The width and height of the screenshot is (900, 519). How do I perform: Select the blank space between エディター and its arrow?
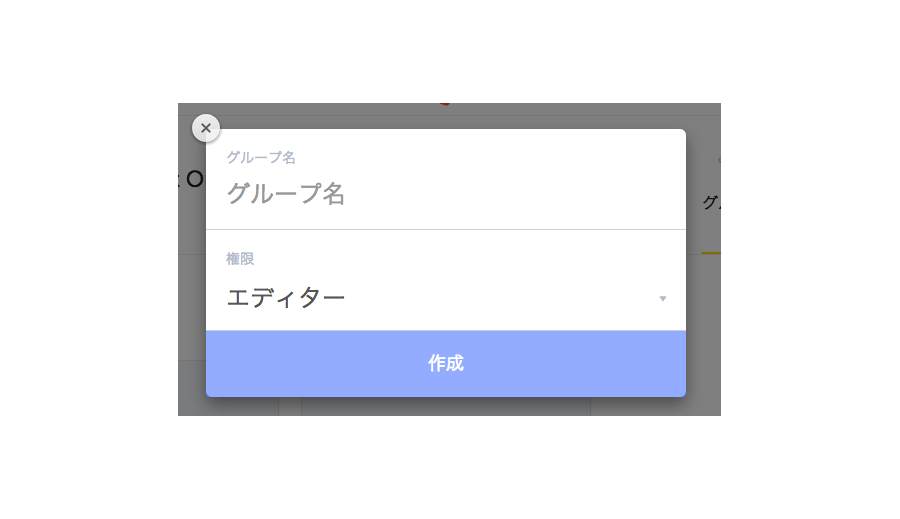[x=501, y=298]
